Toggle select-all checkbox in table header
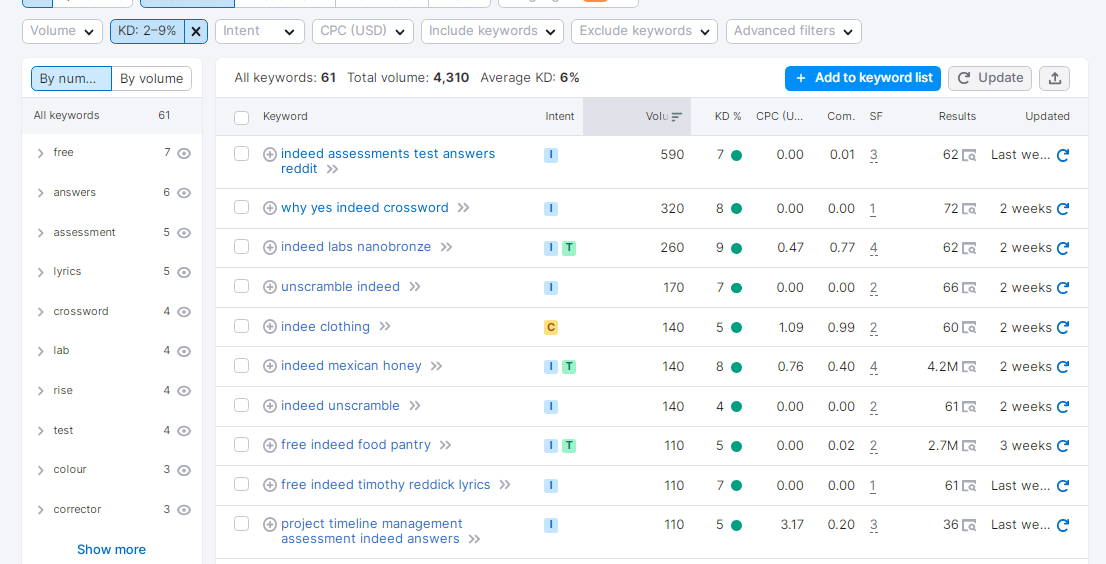 click(241, 117)
